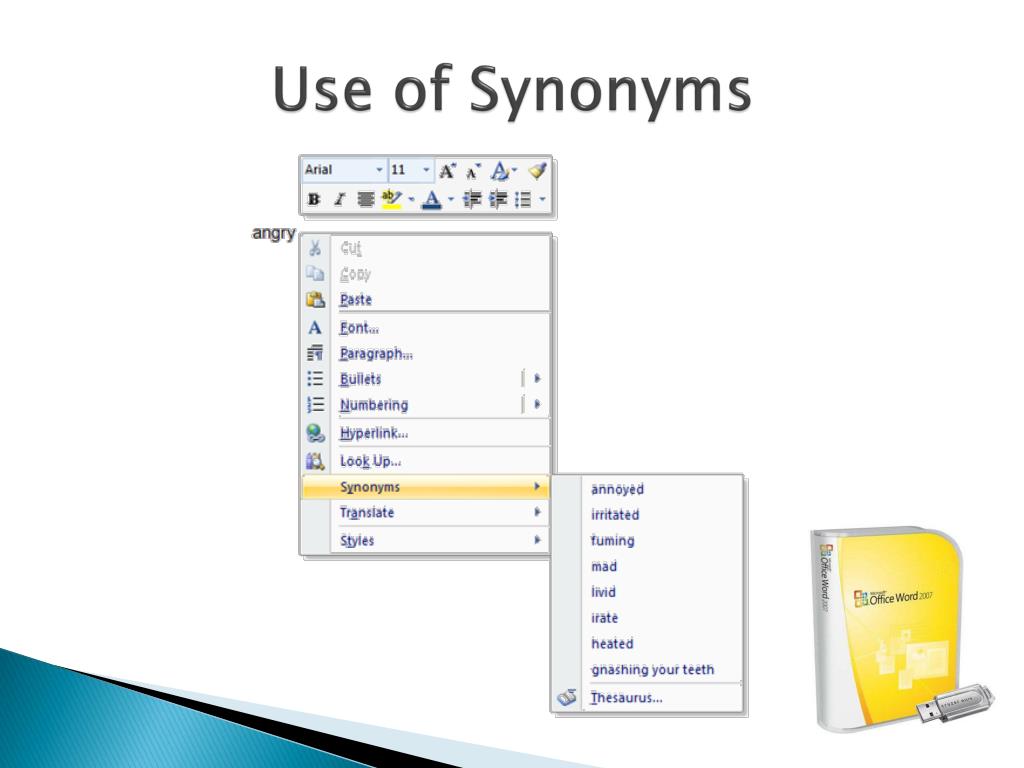Click the Copy icon in context menu
This screenshot has height=768, width=1024.
pyautogui.click(x=315, y=274)
